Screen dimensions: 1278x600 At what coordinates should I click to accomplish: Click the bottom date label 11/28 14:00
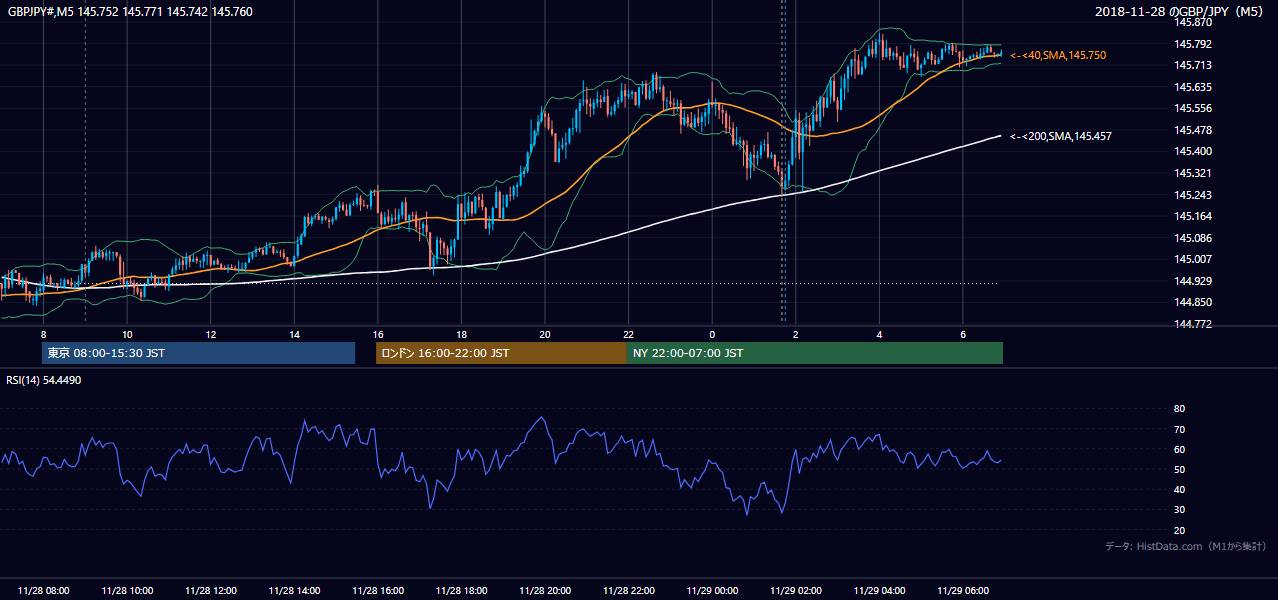[294, 590]
